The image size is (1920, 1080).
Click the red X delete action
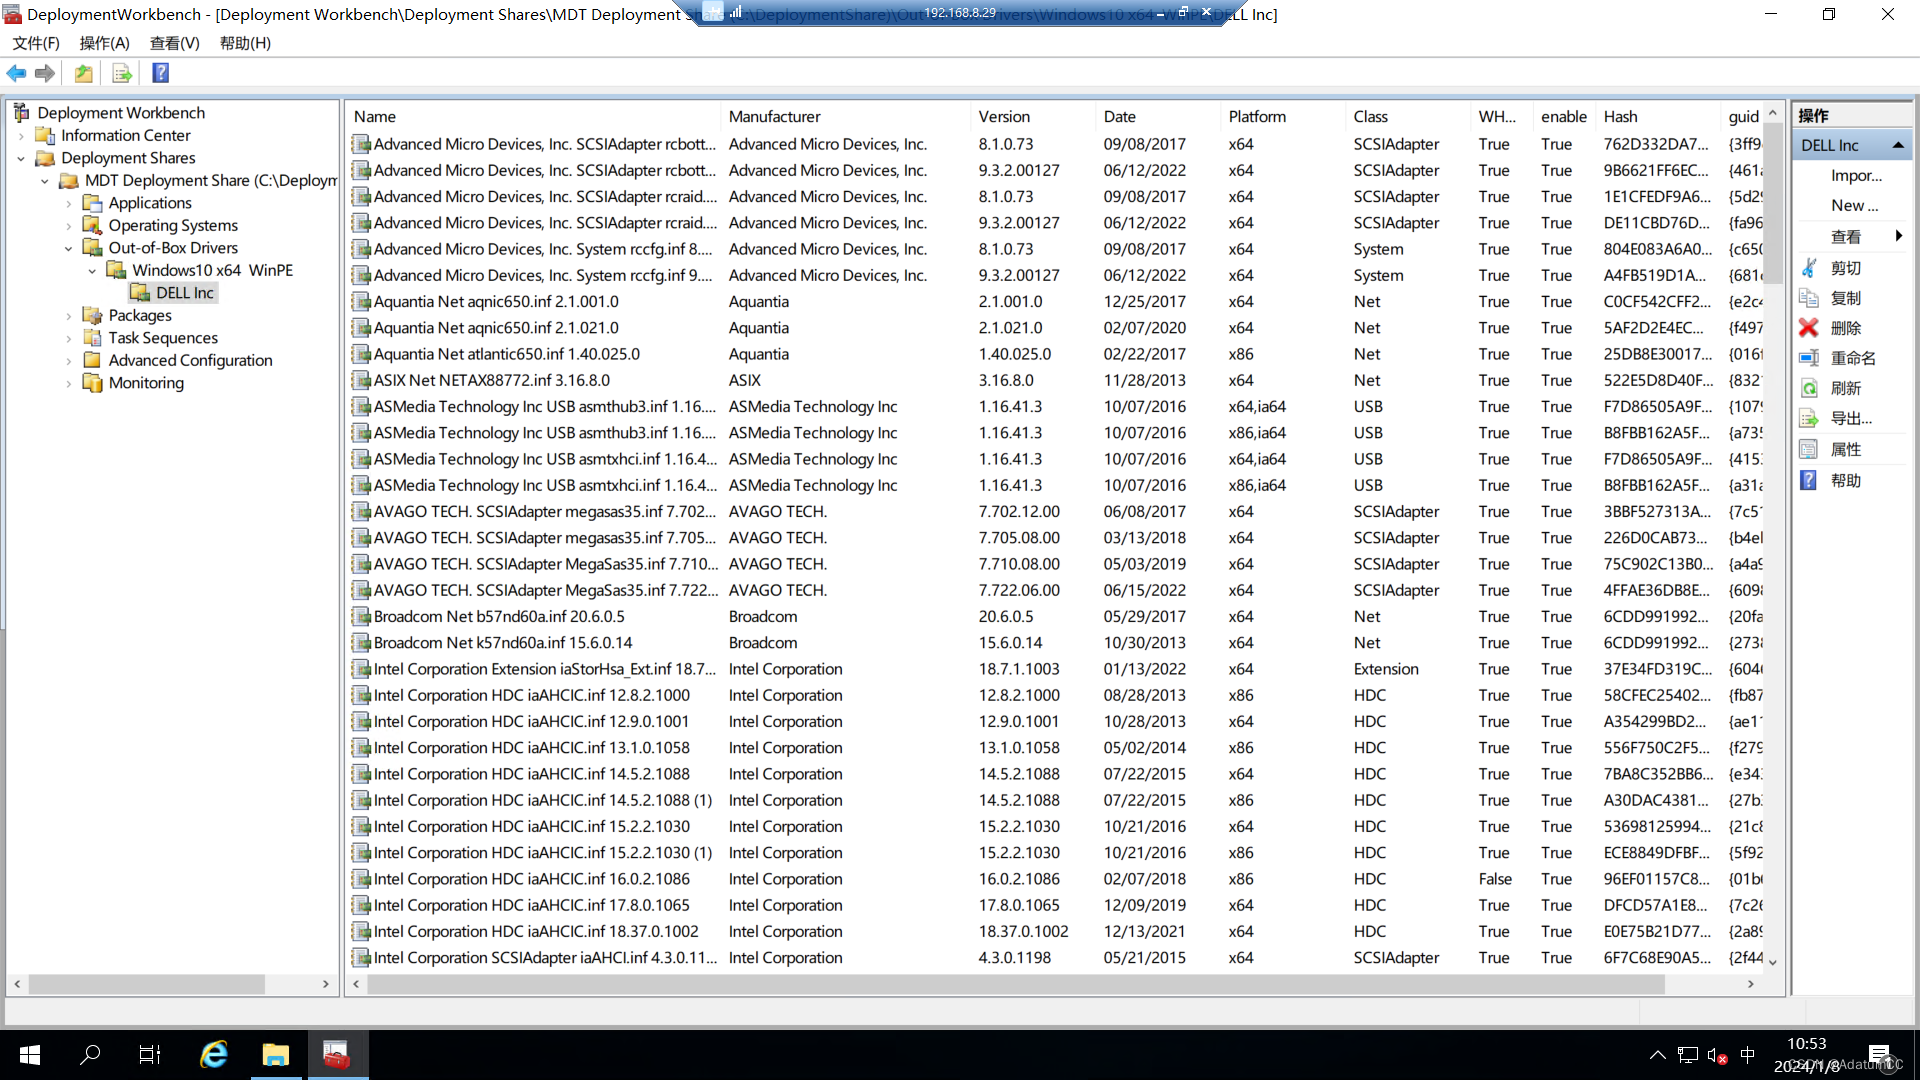point(1809,328)
